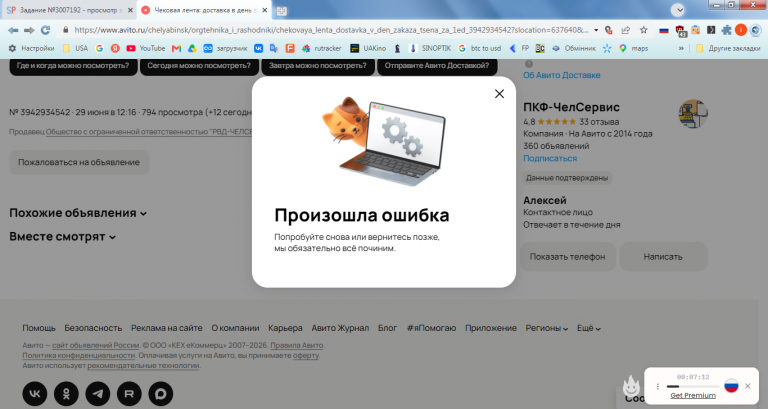Click the padlock site info icon
Image resolution: width=768 pixels, height=409 pixels.
click(x=65, y=30)
